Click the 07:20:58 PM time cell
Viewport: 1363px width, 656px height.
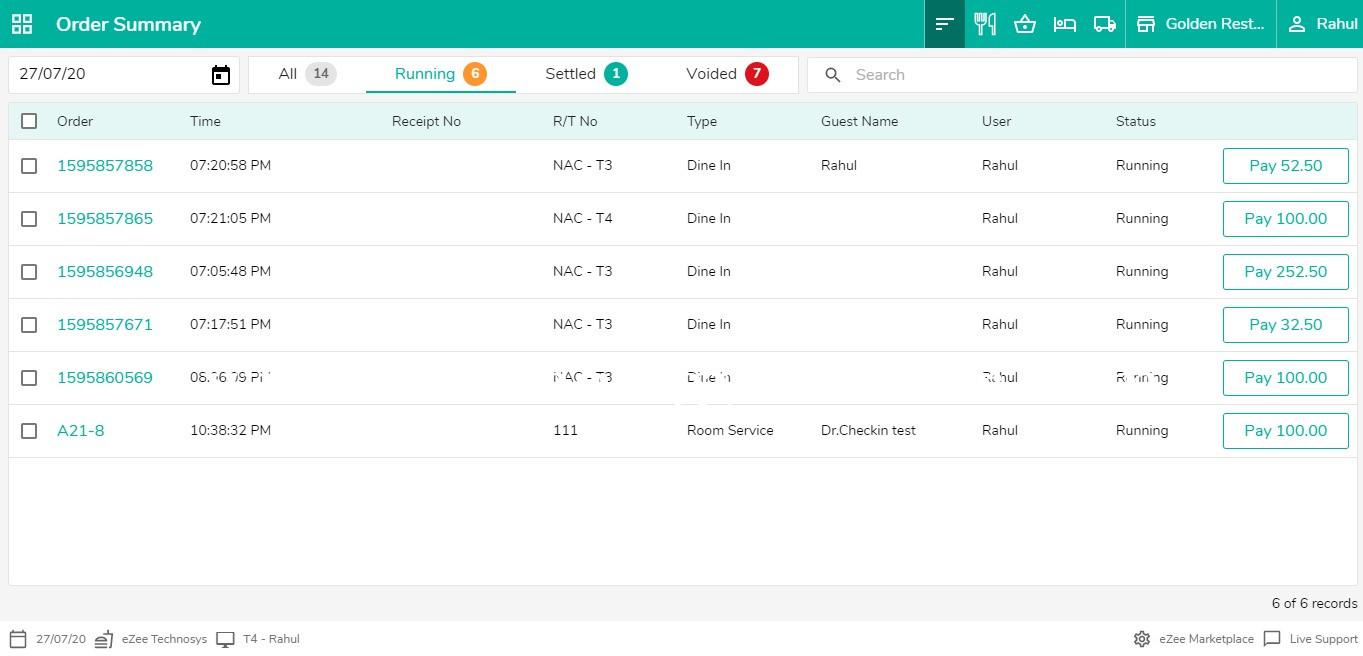[230, 166]
